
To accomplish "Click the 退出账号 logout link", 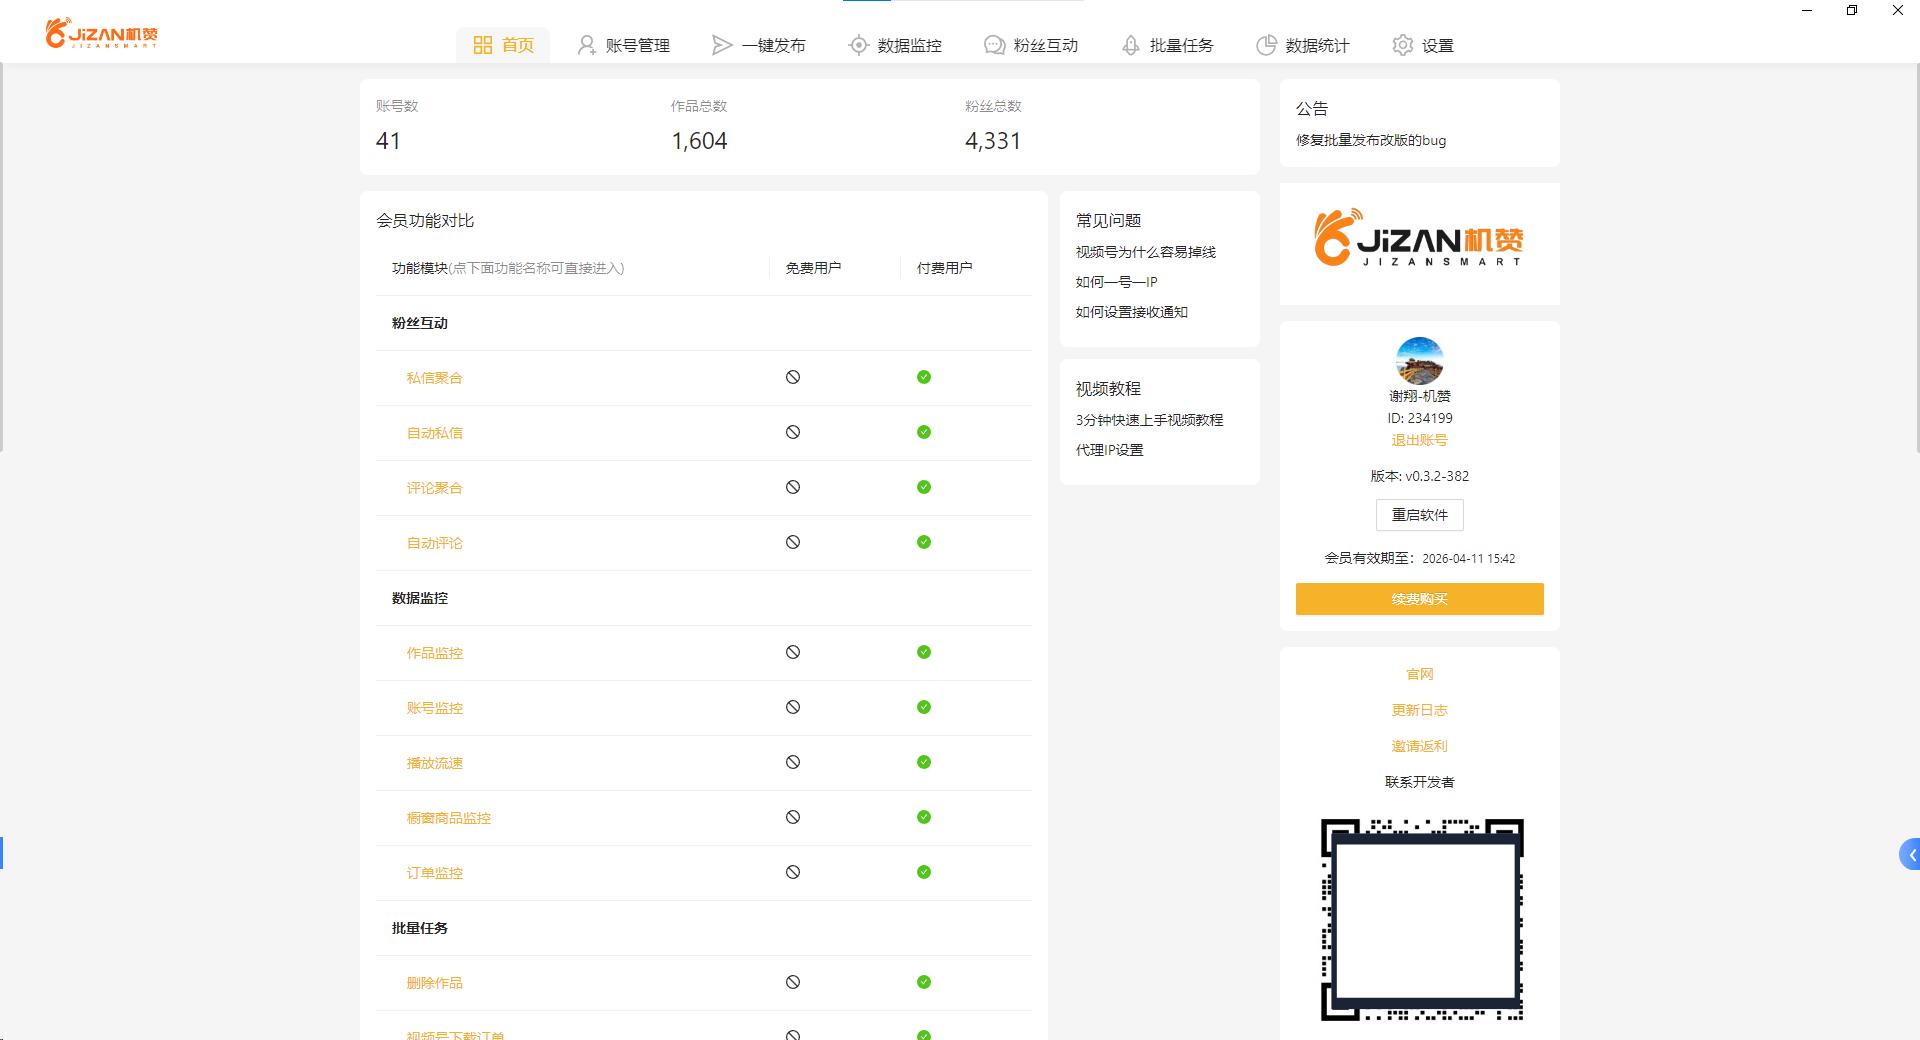I will [1419, 440].
